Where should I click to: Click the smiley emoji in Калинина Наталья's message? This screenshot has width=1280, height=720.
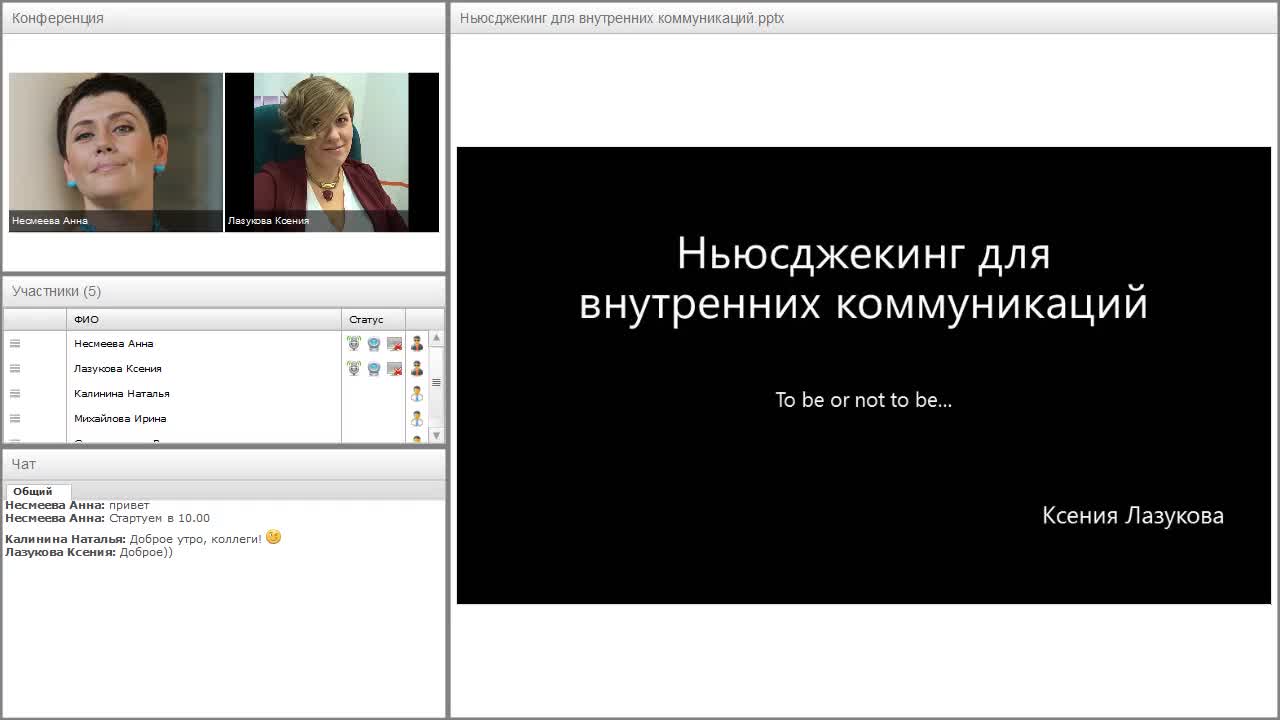pyautogui.click(x=274, y=537)
